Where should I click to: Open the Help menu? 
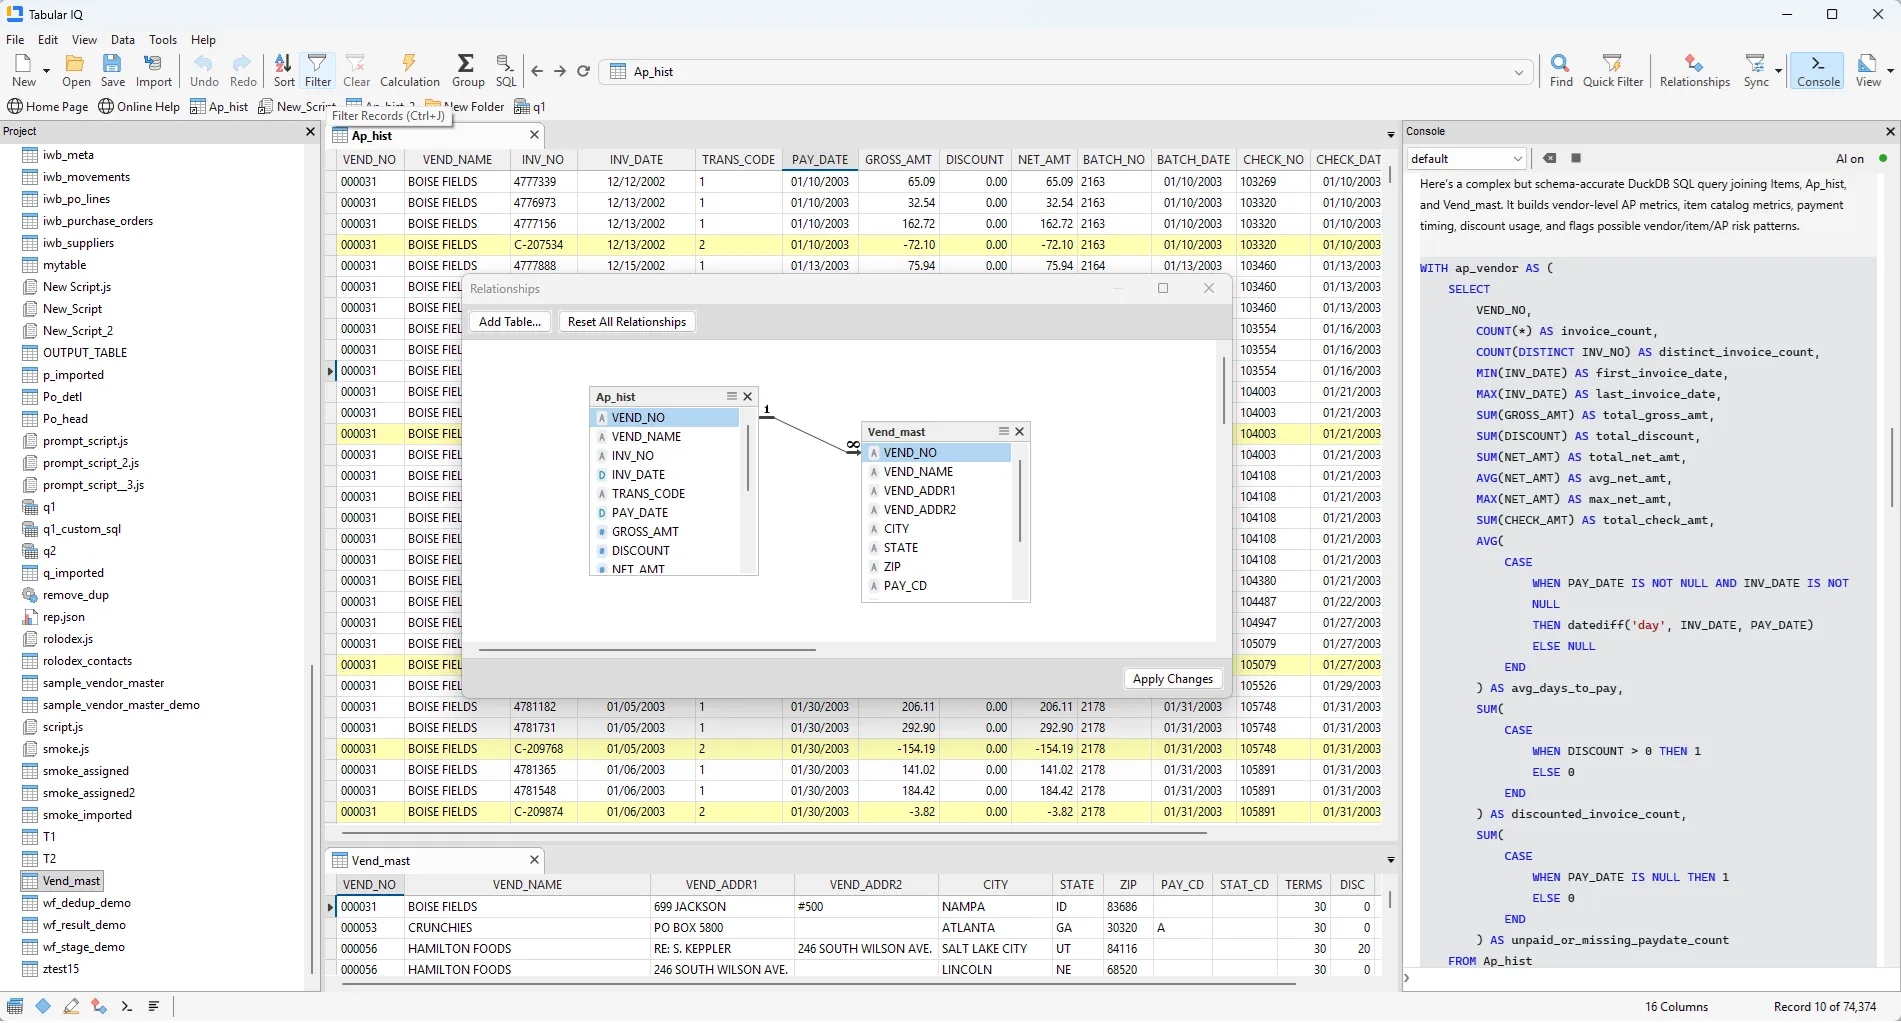203,40
